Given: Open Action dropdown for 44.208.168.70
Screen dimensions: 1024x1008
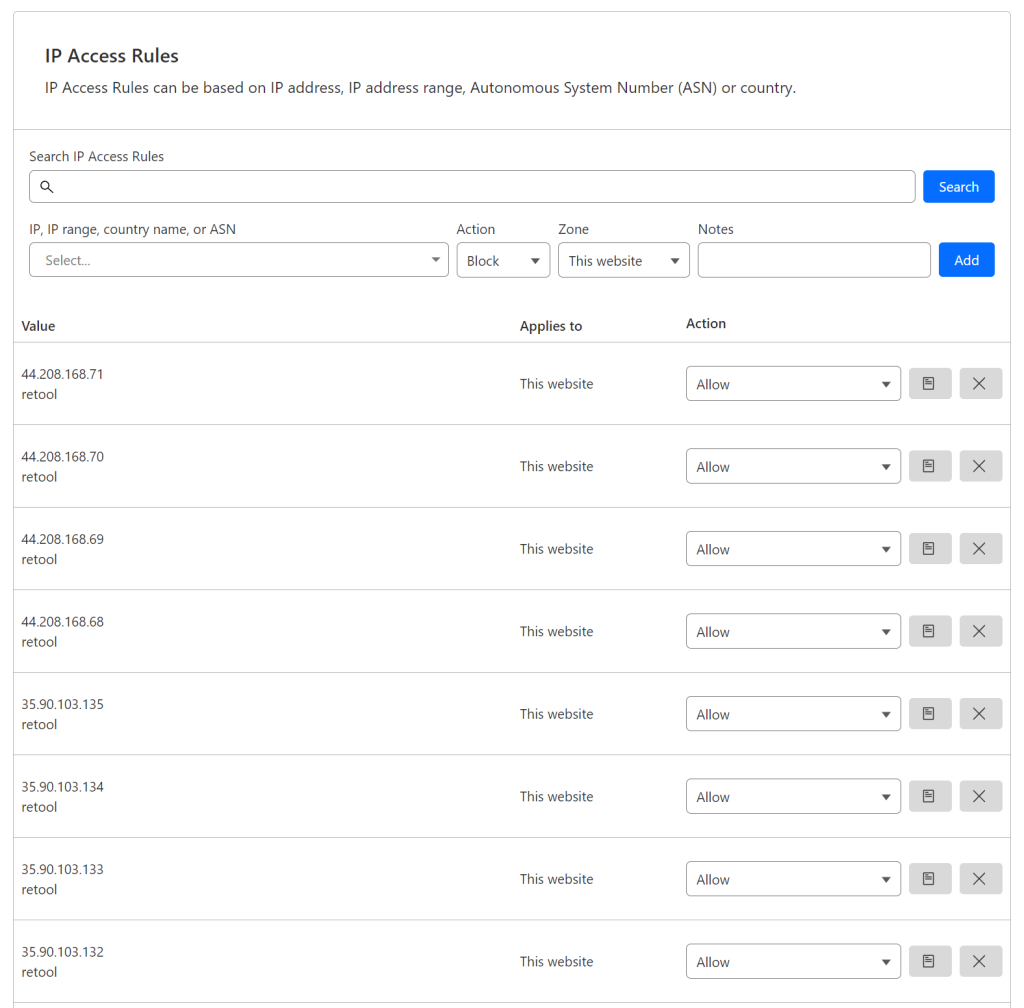Looking at the screenshot, I should click(x=793, y=466).
